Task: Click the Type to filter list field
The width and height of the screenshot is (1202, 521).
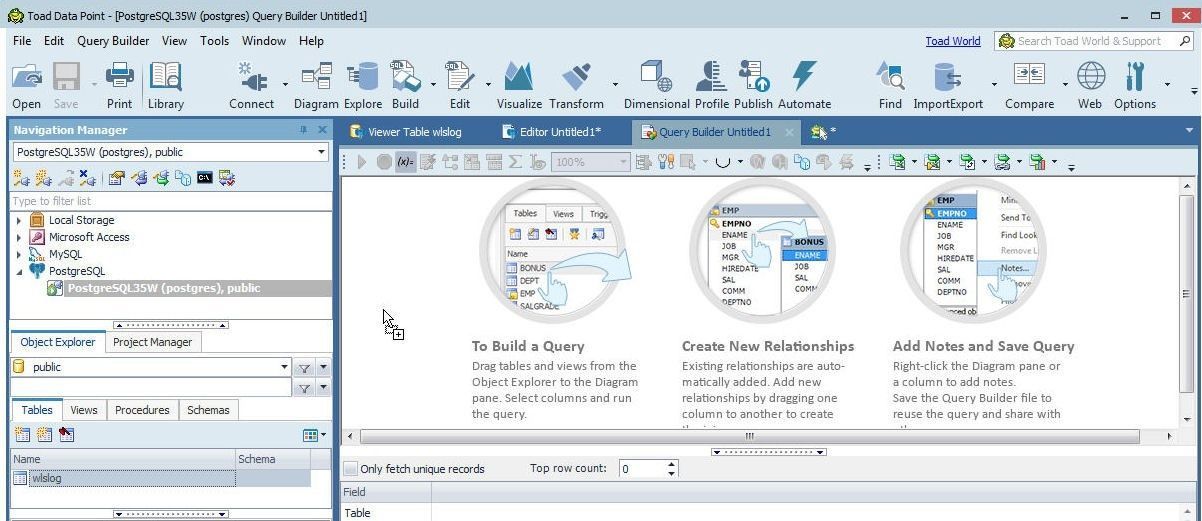Action: pos(170,201)
